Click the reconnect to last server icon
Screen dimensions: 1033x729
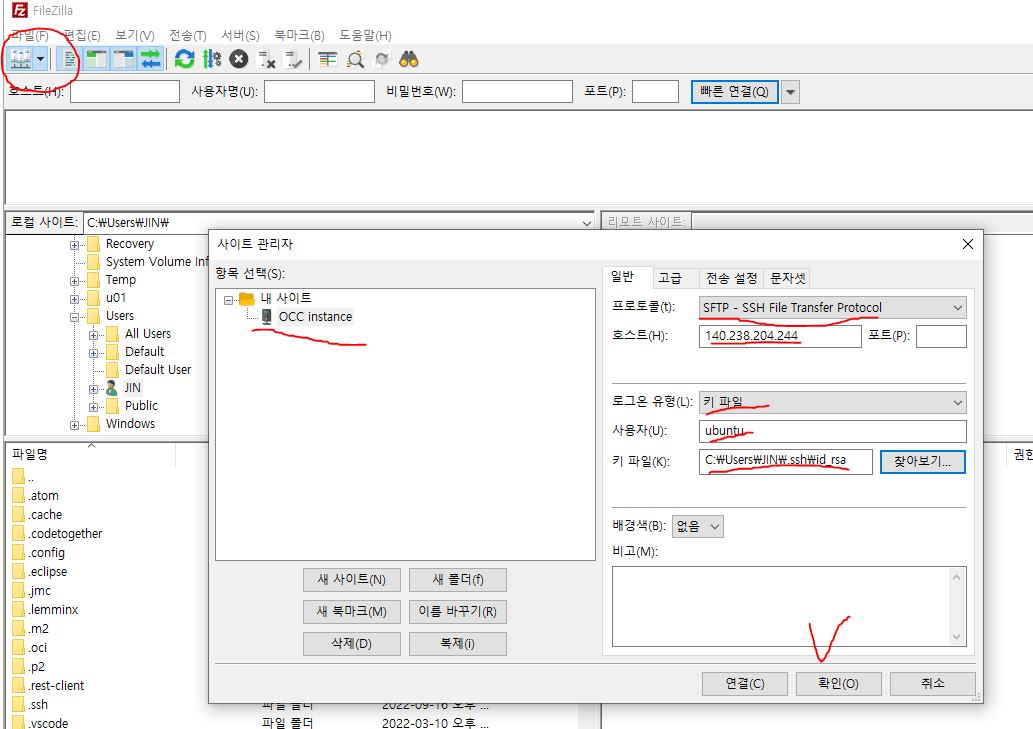click(293, 59)
